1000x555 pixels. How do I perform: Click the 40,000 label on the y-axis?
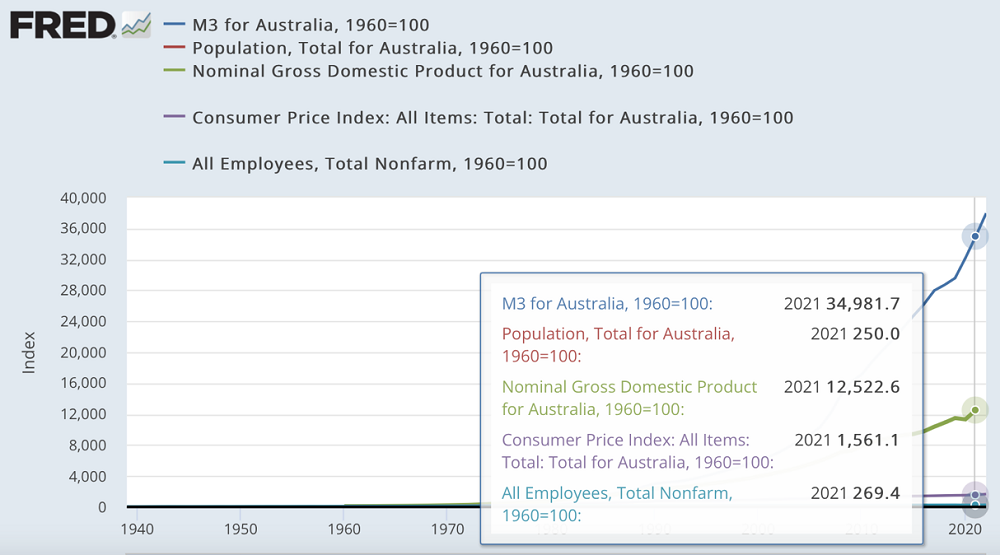tap(84, 198)
